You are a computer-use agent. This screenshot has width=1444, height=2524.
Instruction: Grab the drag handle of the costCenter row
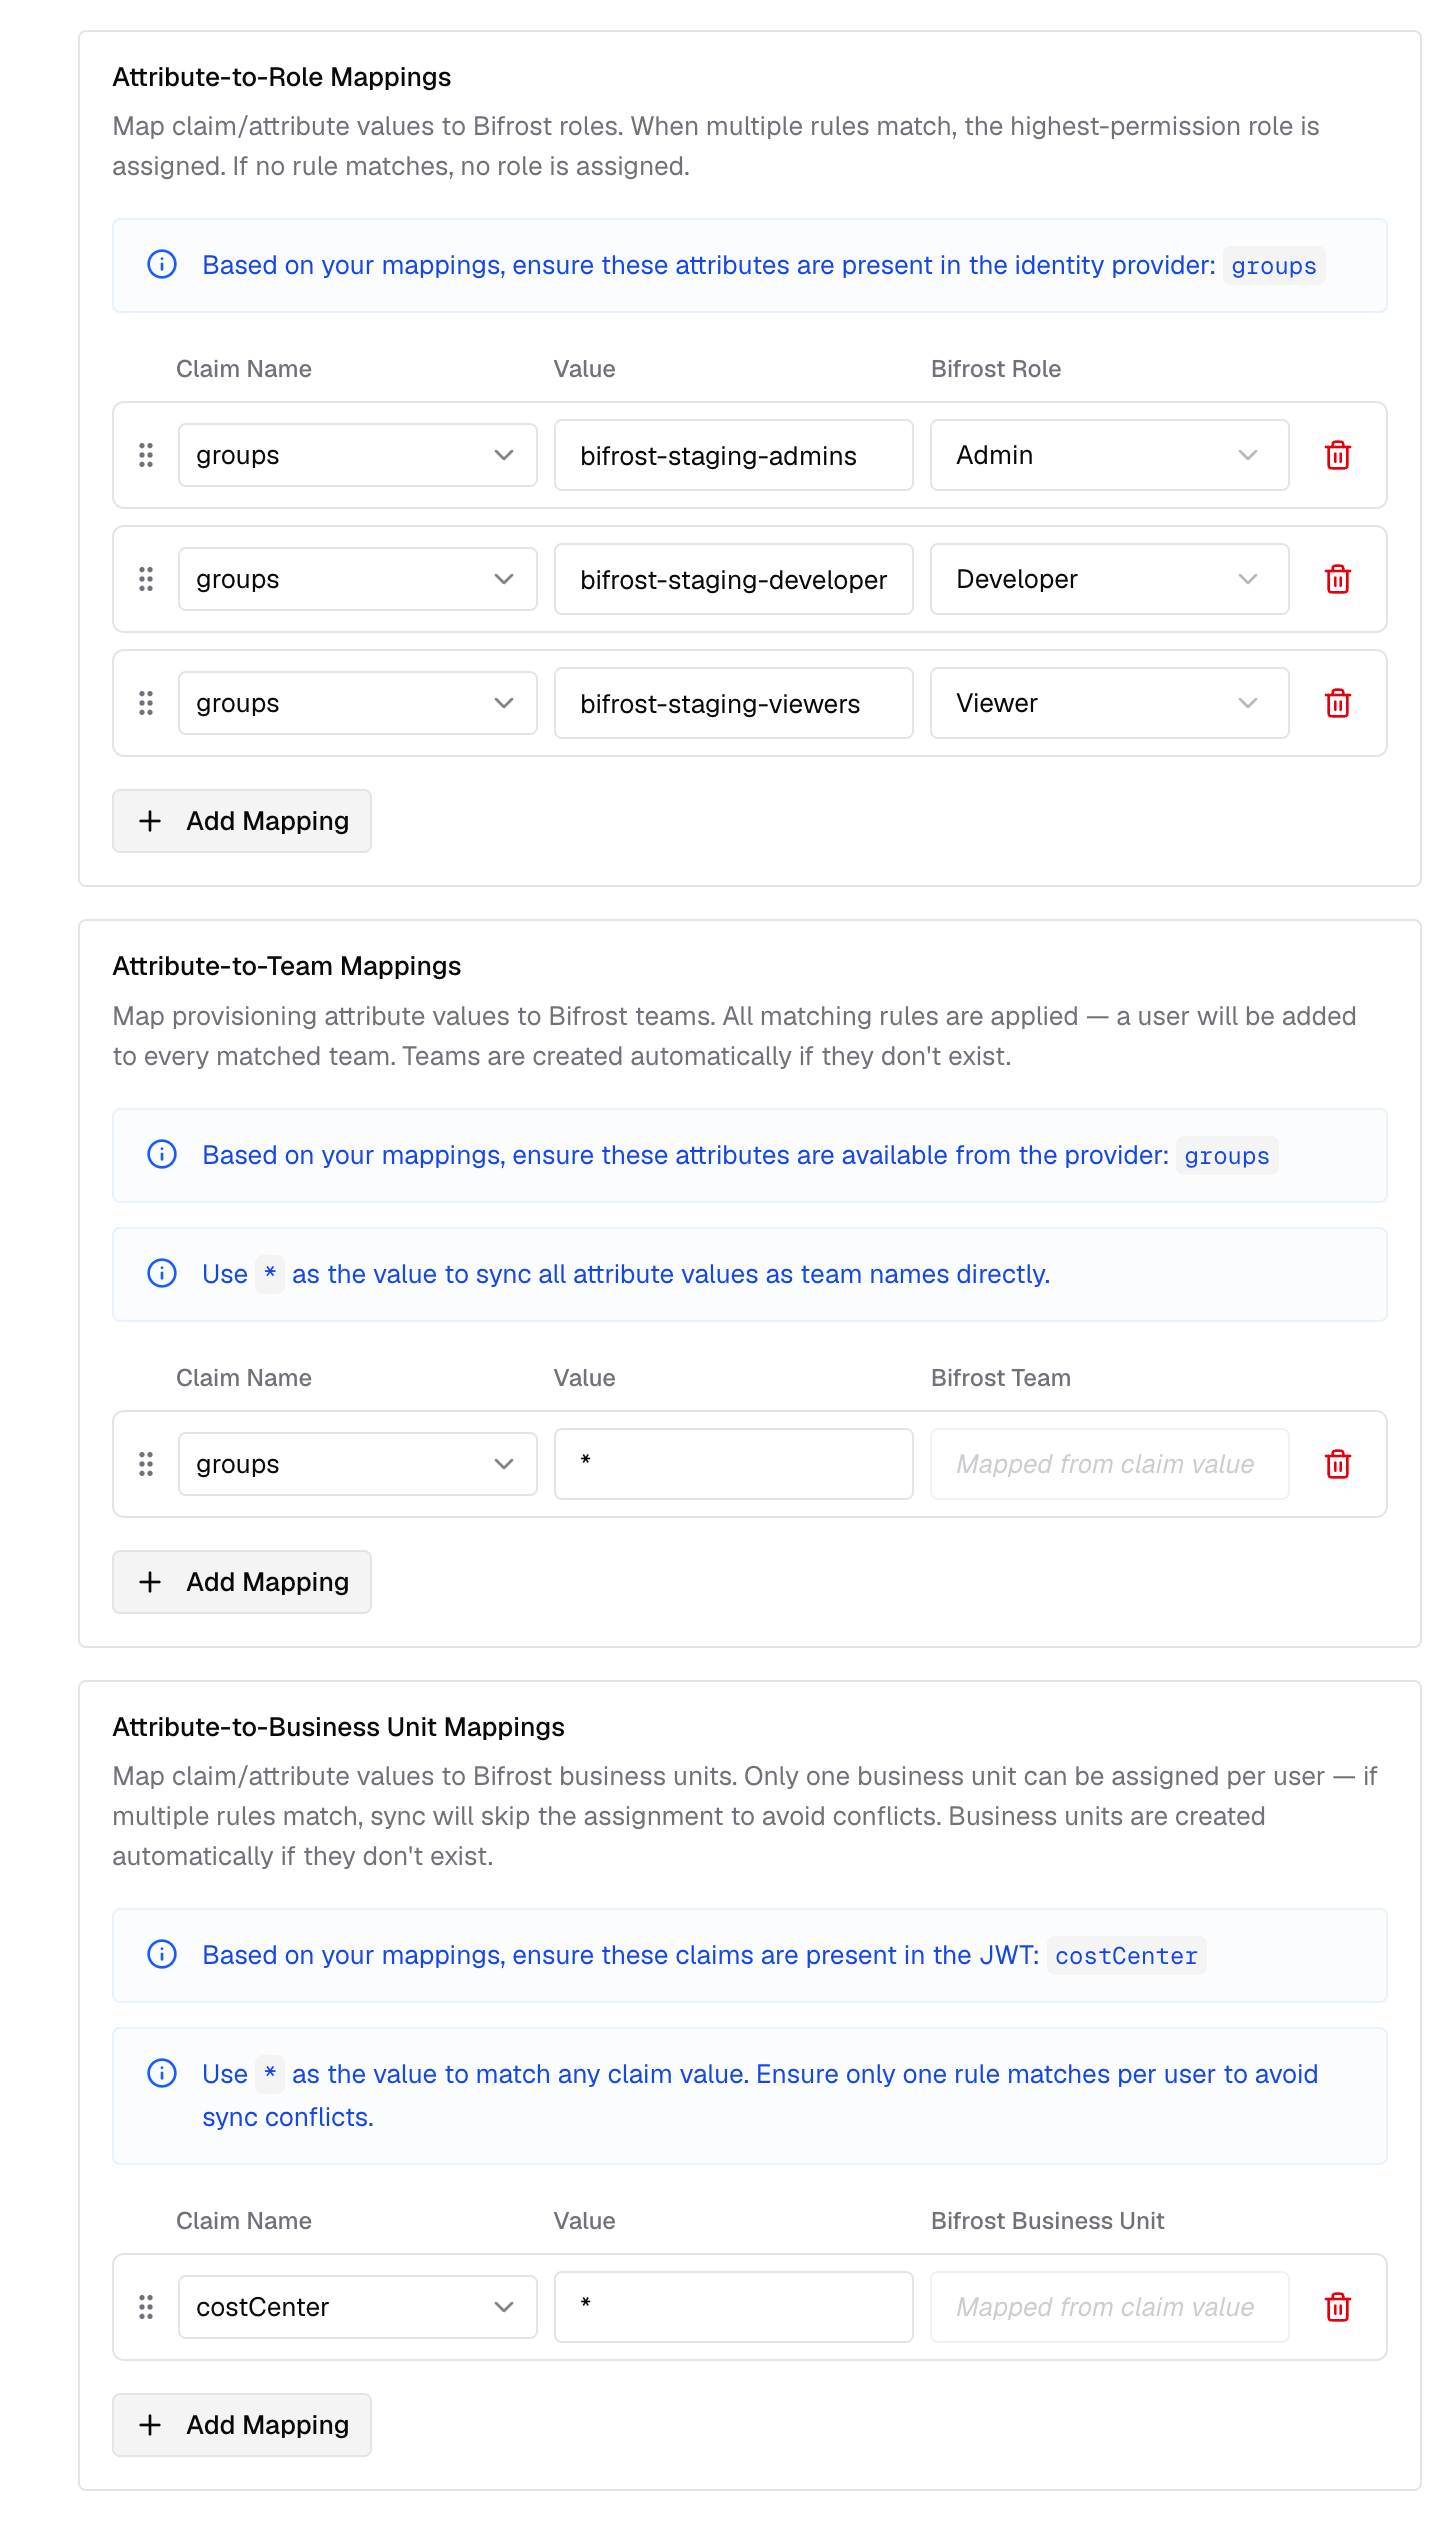pyautogui.click(x=146, y=2308)
